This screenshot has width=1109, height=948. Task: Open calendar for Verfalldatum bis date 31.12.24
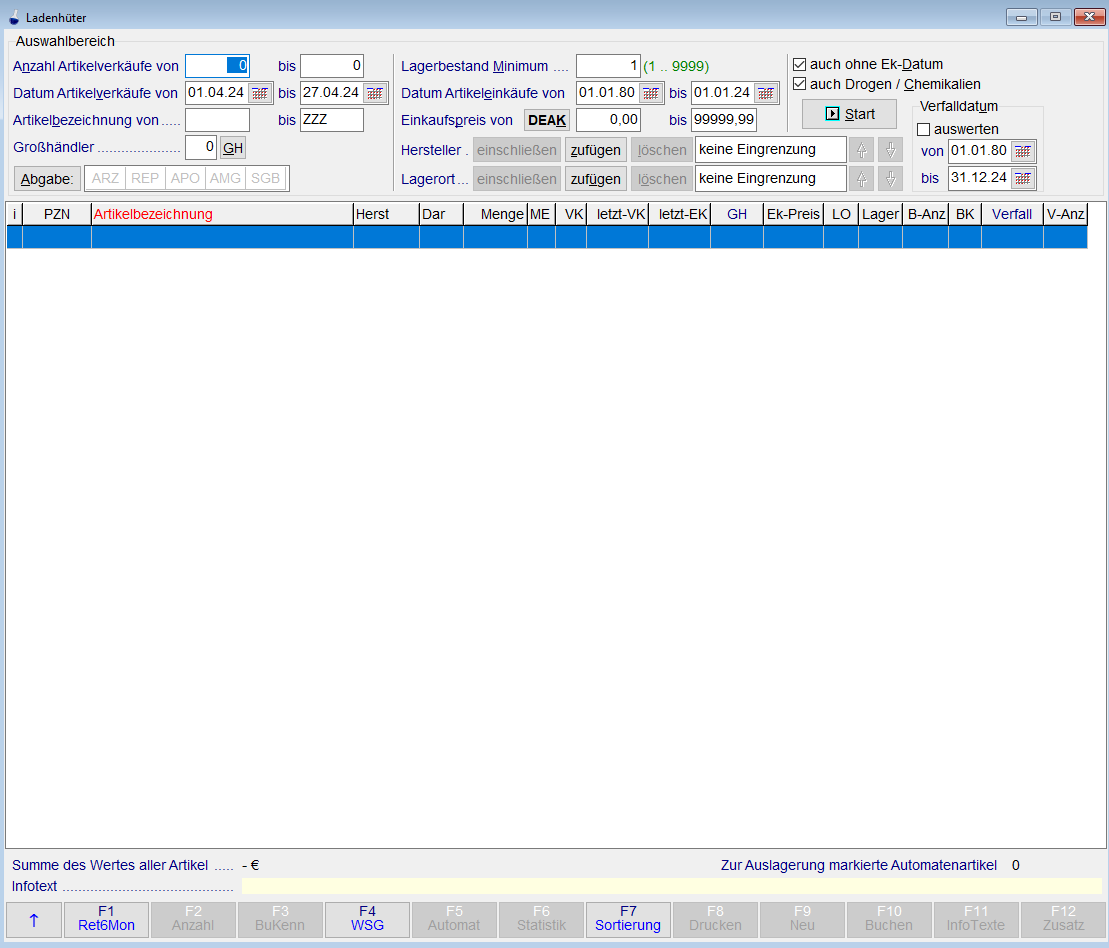tap(1023, 178)
